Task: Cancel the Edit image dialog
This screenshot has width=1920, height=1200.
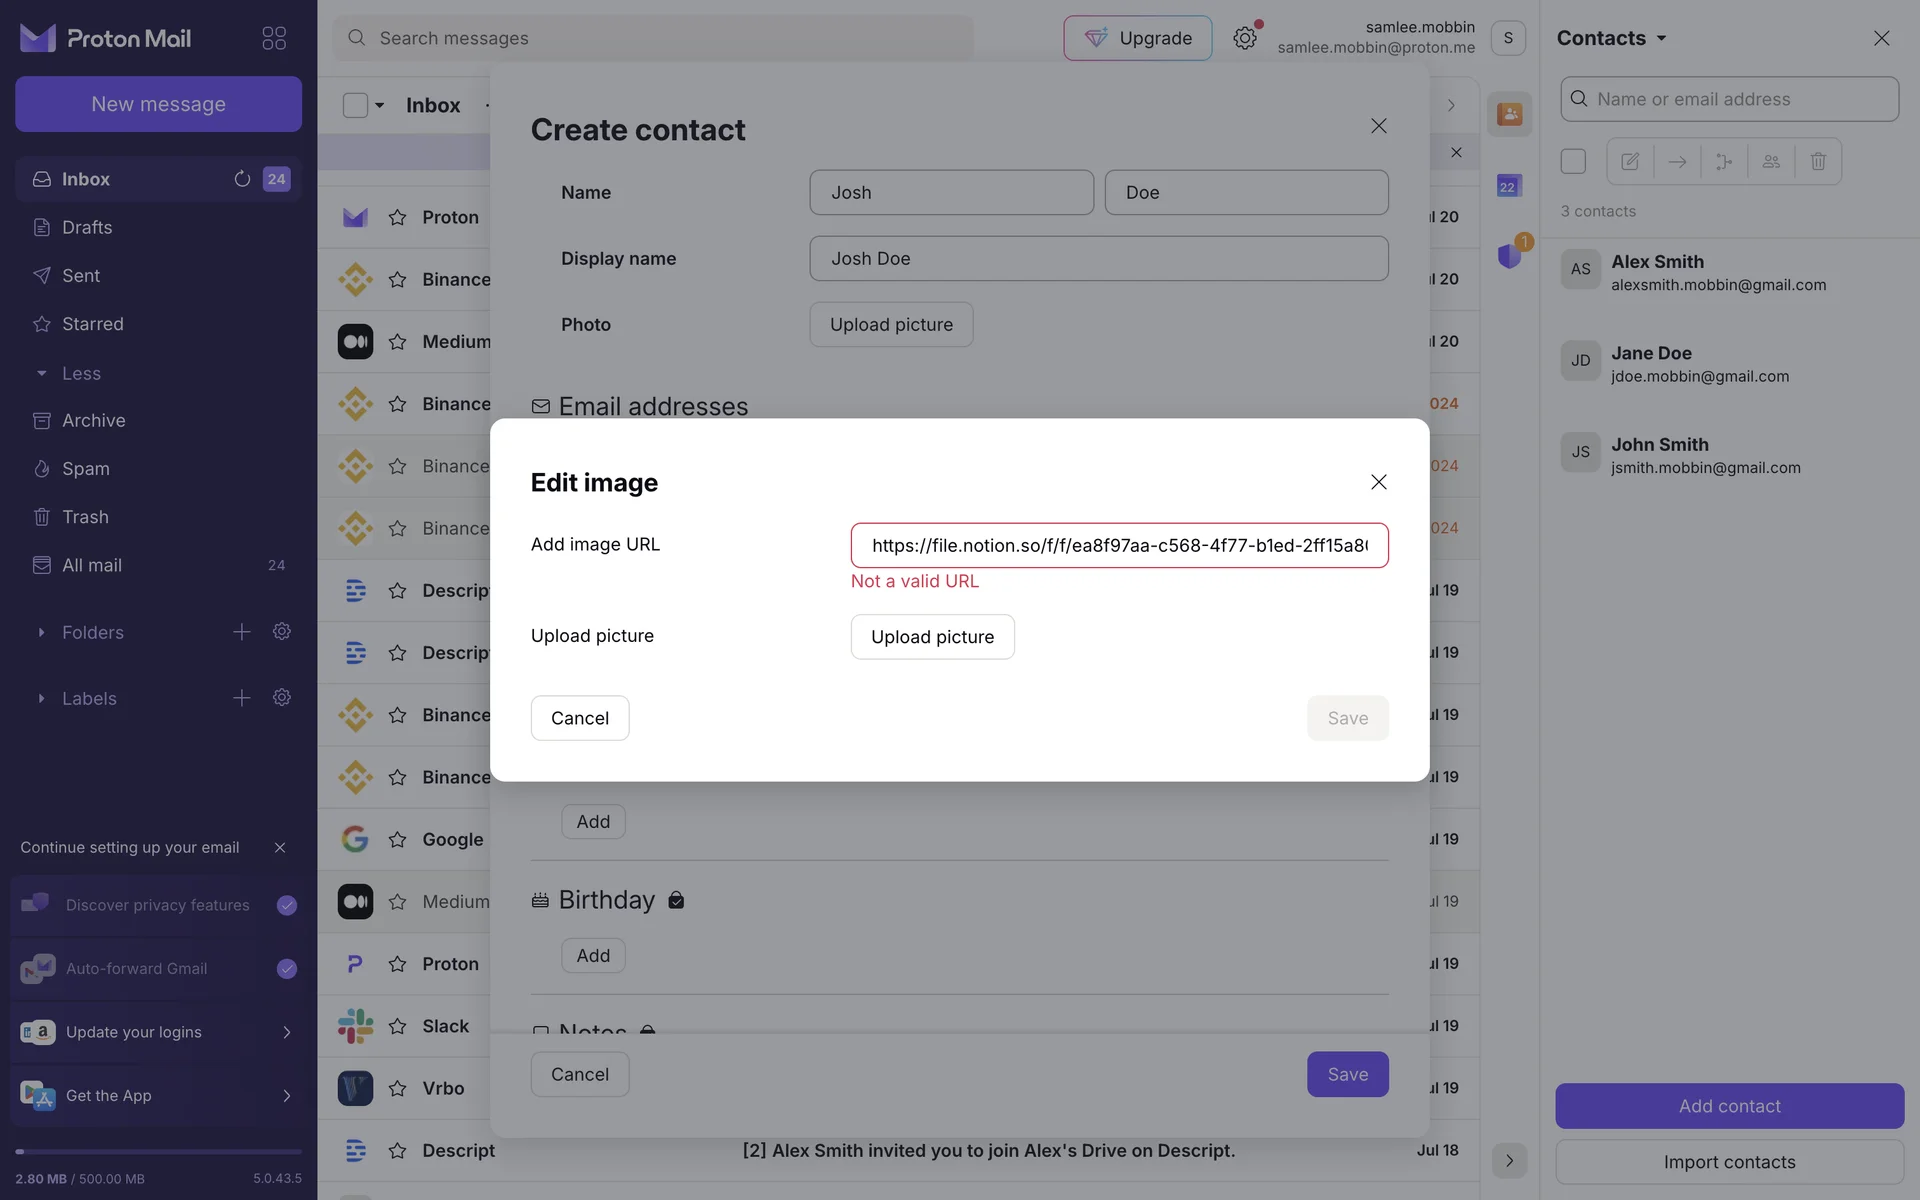Action: pos(579,718)
